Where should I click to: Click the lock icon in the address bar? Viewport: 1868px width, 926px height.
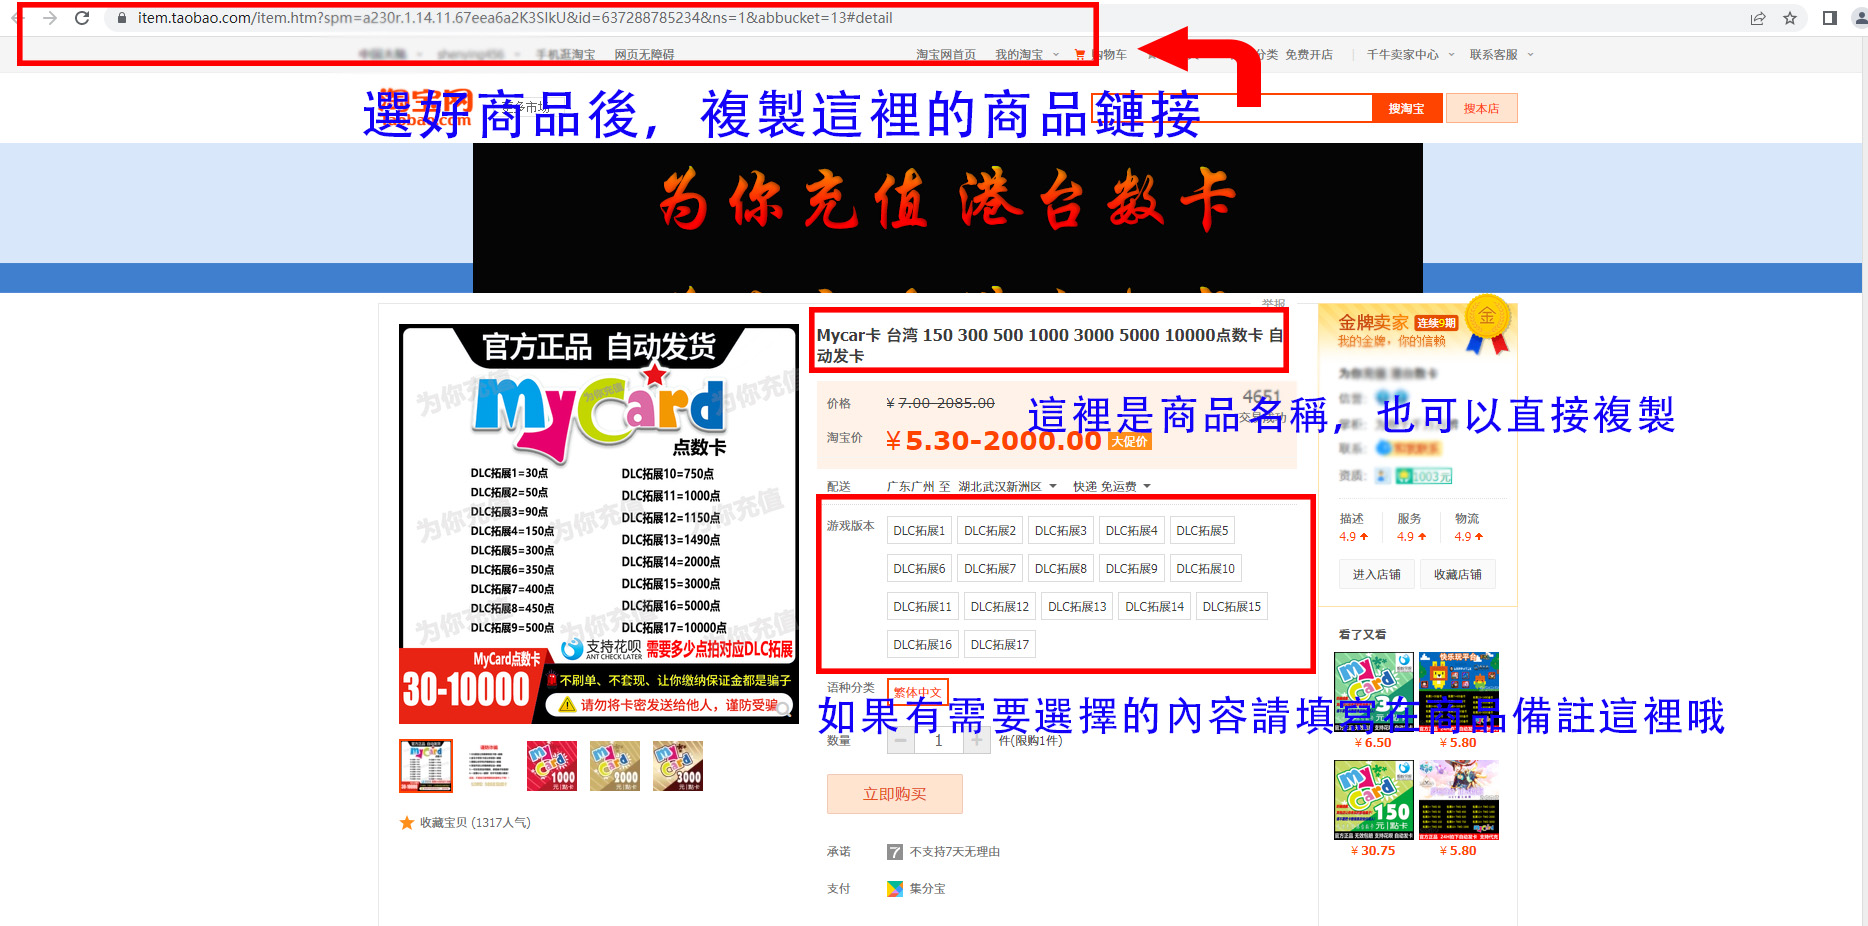[x=122, y=18]
